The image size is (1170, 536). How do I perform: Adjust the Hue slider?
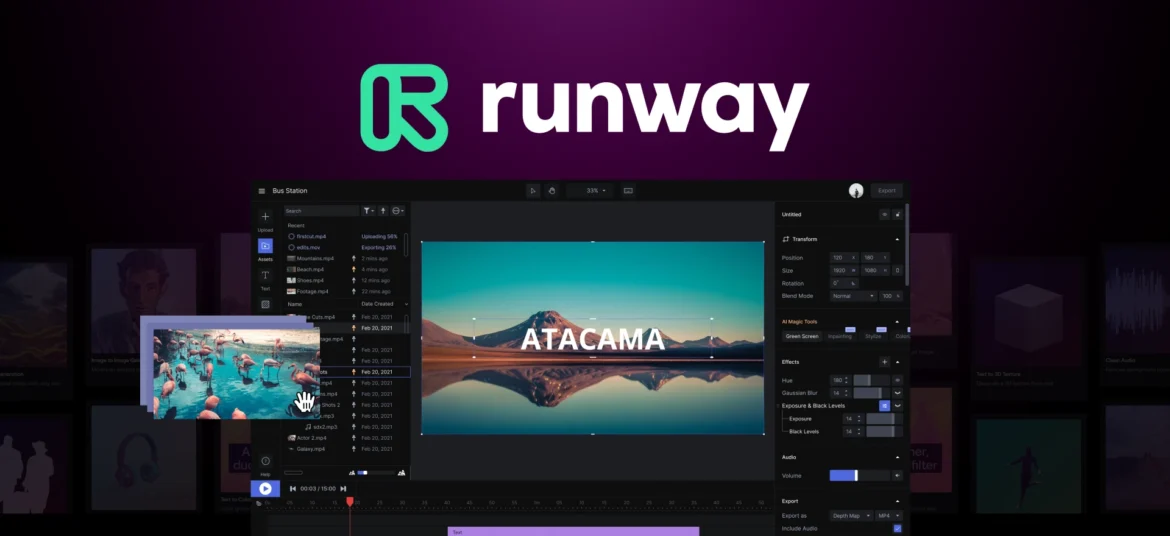(871, 381)
